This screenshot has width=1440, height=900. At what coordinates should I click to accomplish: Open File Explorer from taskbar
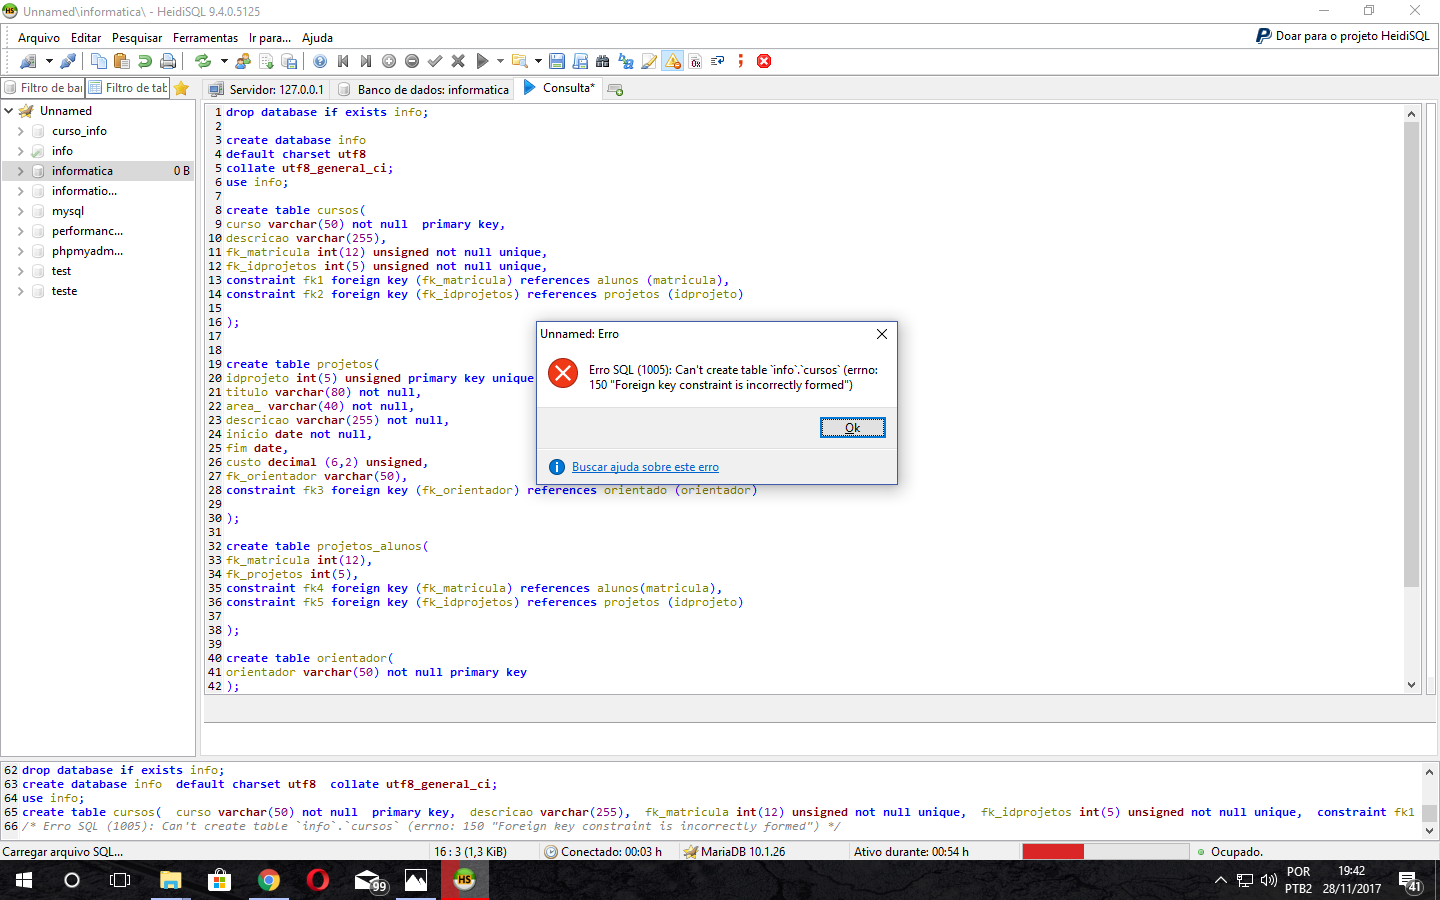click(171, 880)
